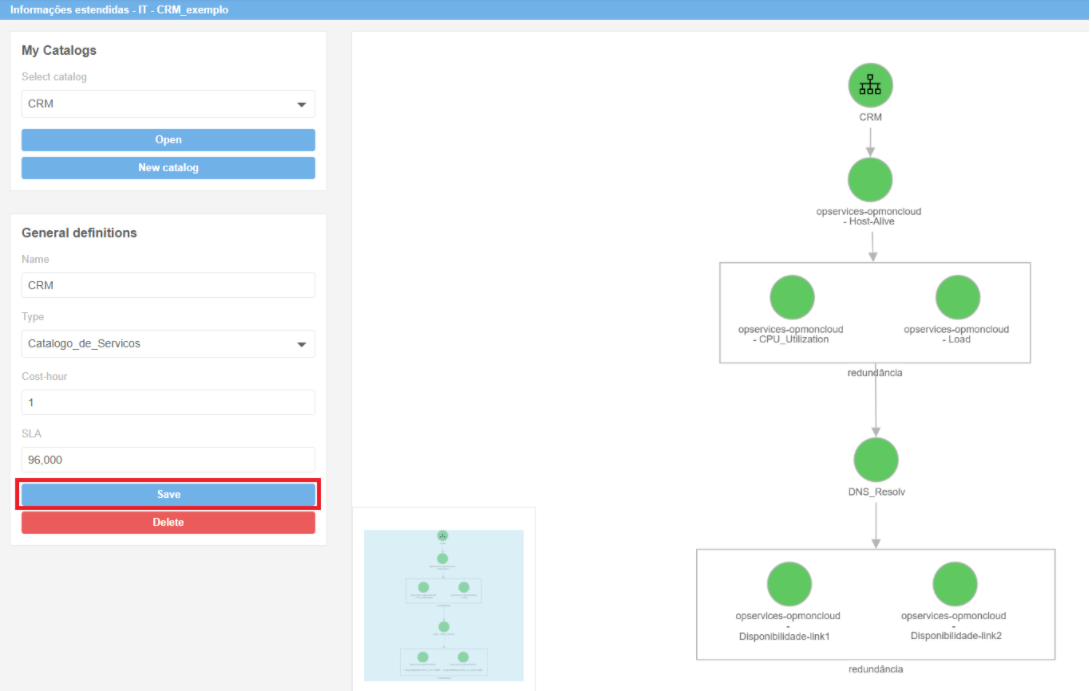Click the CRM root node icon
Screen dimensions: 1091x691
pyautogui.click(x=870, y=85)
